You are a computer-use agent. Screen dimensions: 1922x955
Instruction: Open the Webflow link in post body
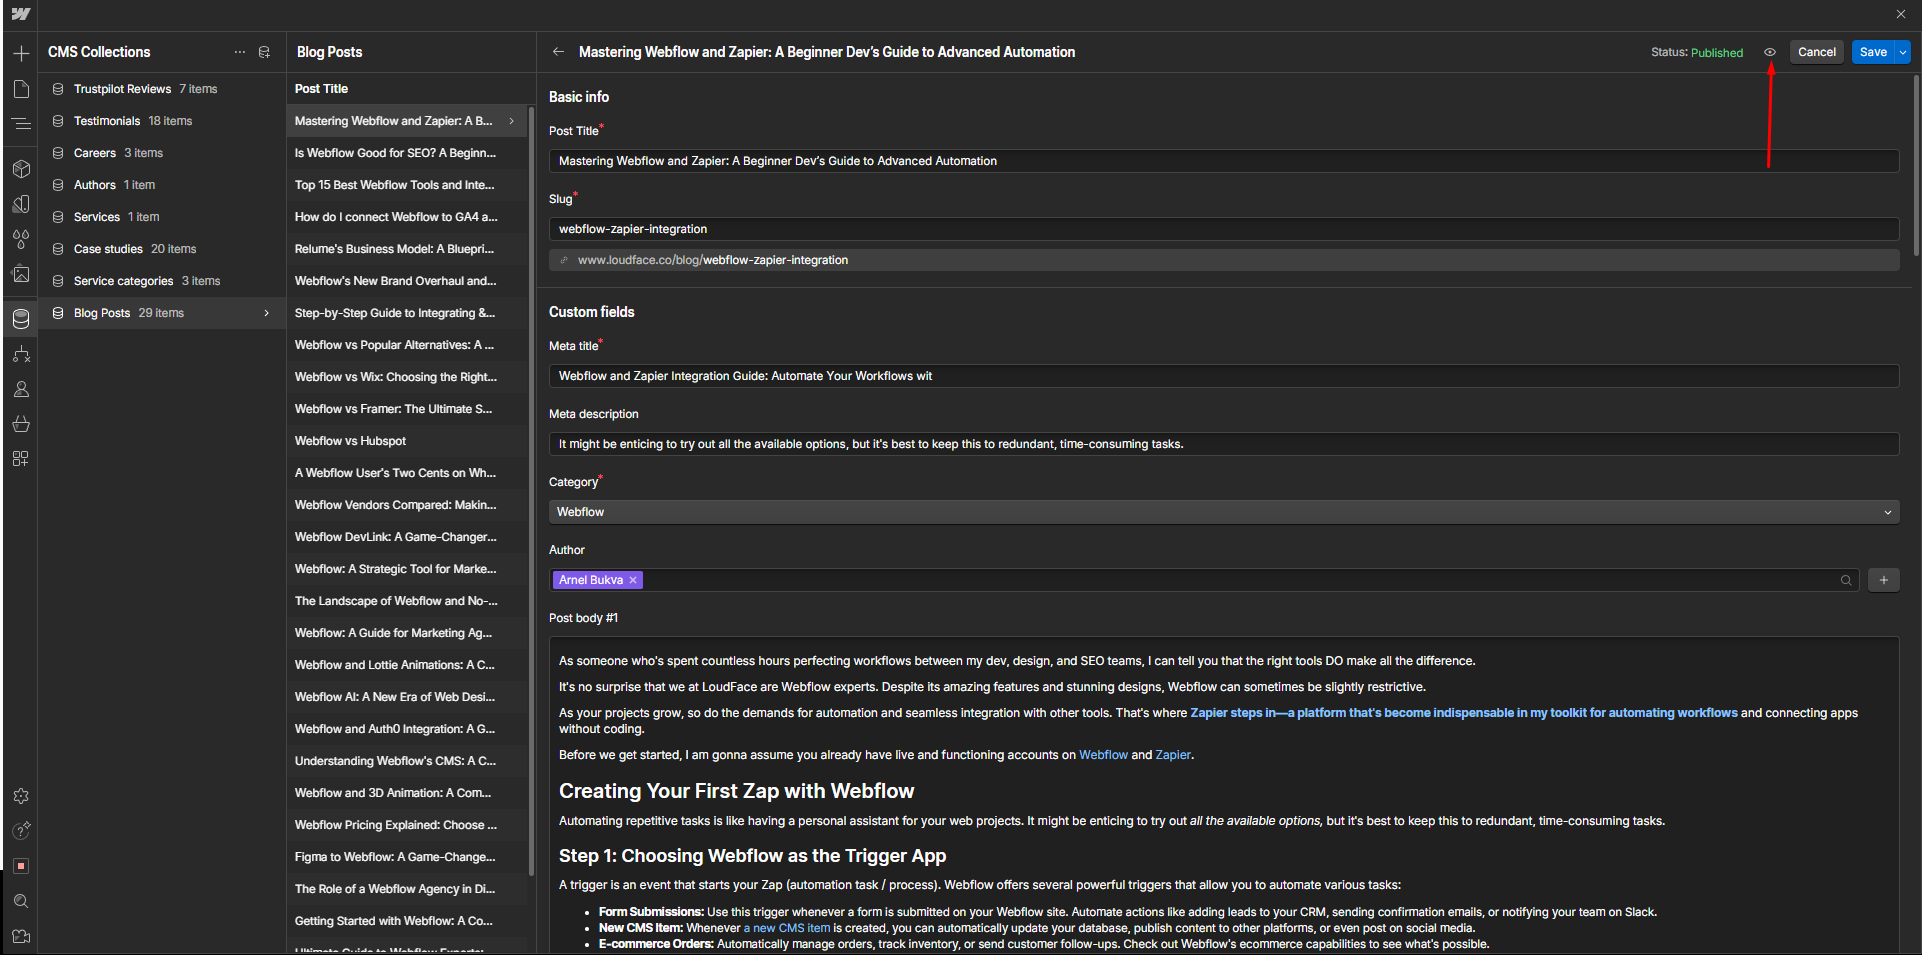1103,755
